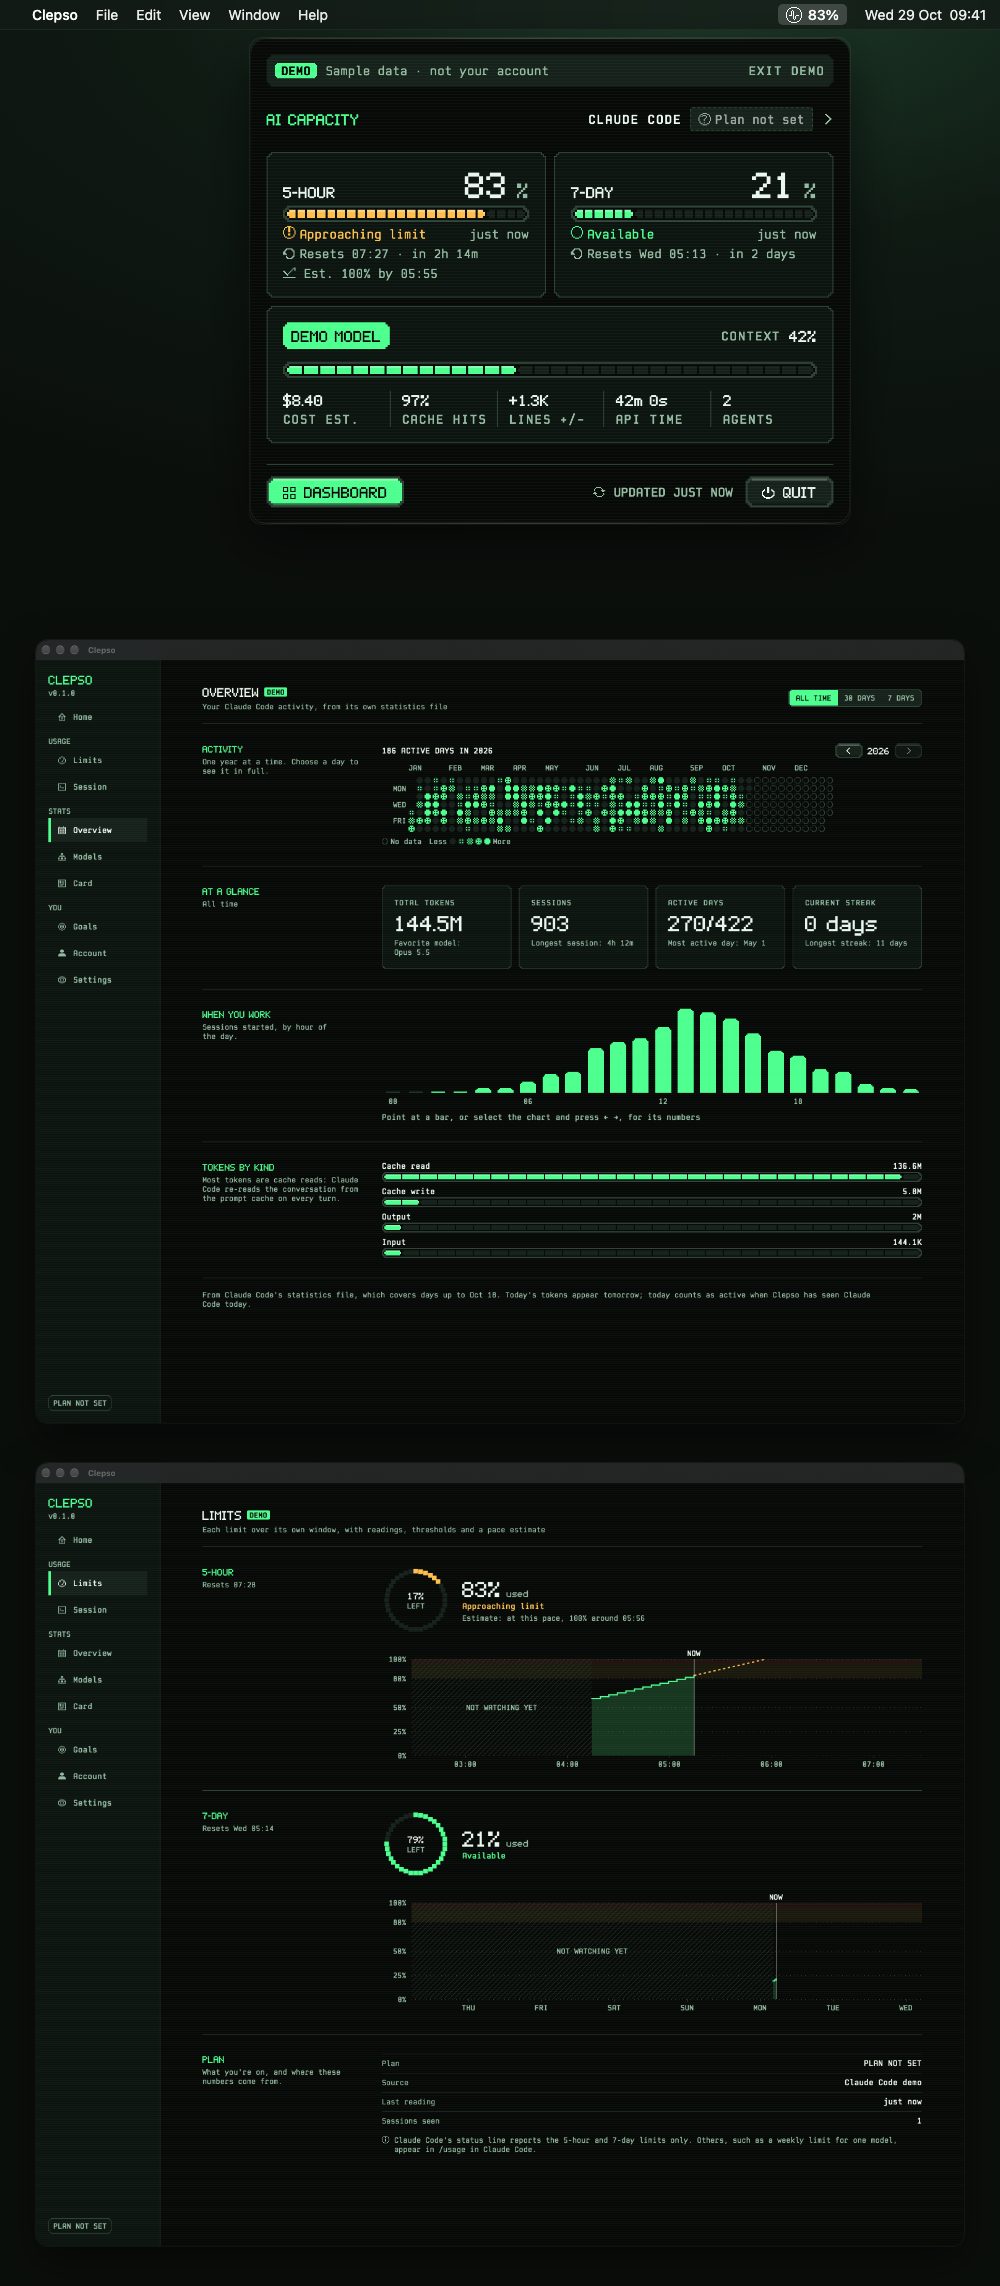Click the '97%' cache hits value

(415, 400)
